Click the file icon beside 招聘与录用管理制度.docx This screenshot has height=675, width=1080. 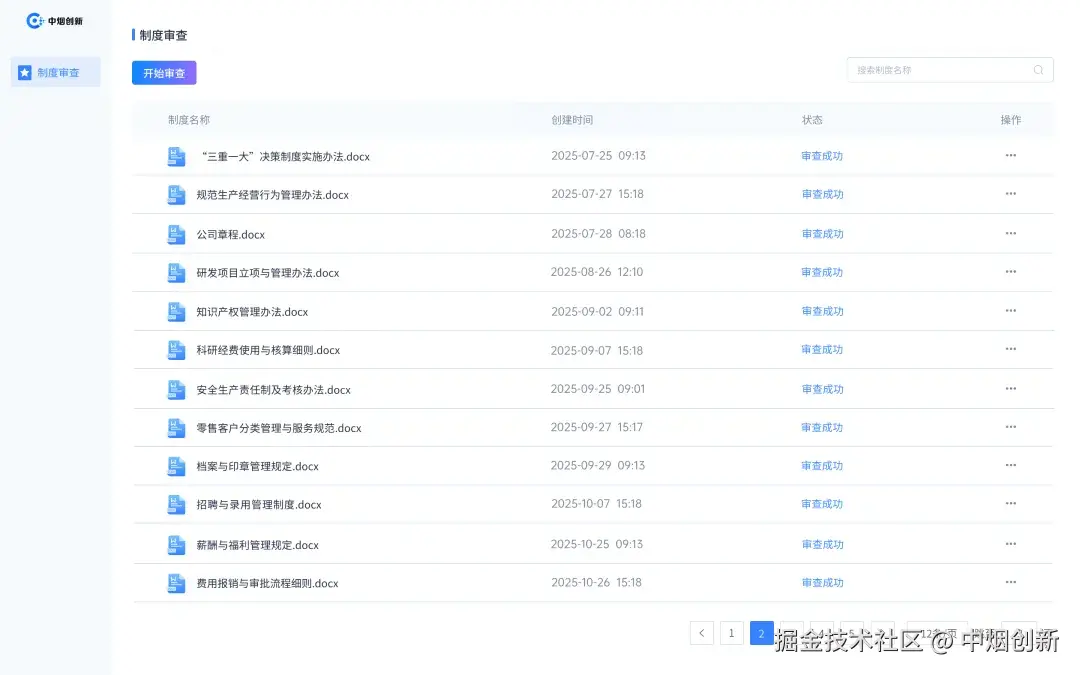tap(176, 504)
